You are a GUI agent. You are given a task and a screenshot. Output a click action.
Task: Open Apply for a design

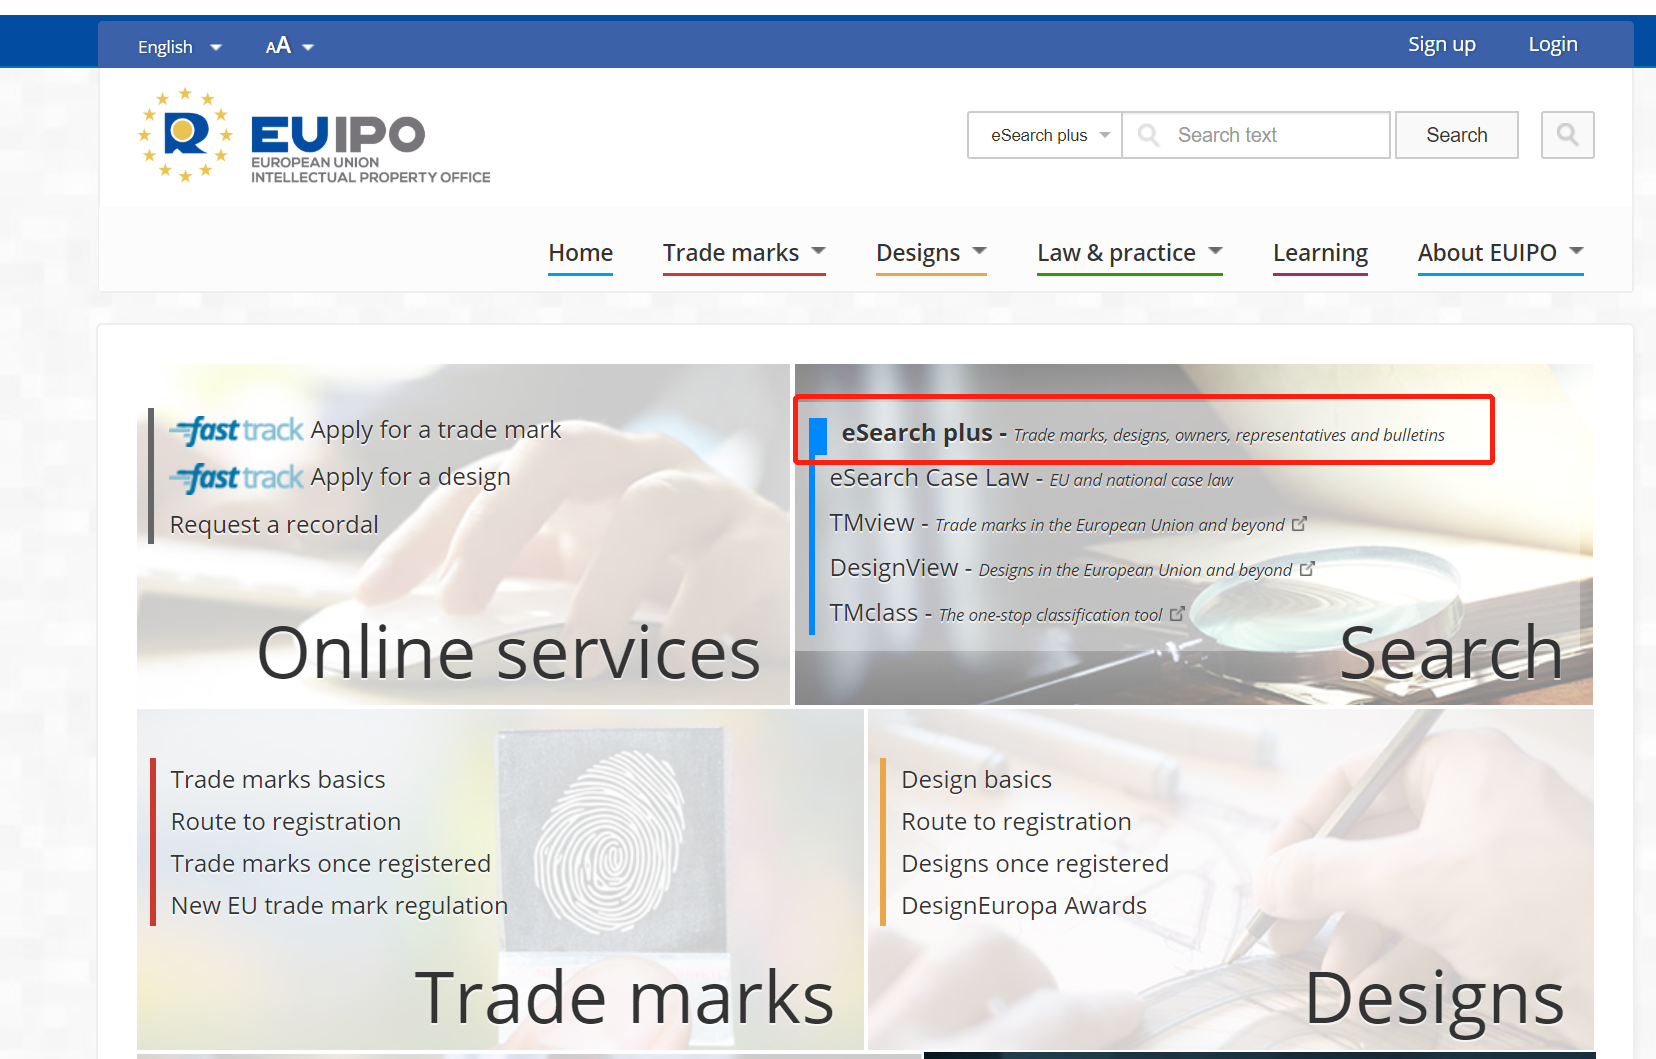pyautogui.click(x=410, y=477)
